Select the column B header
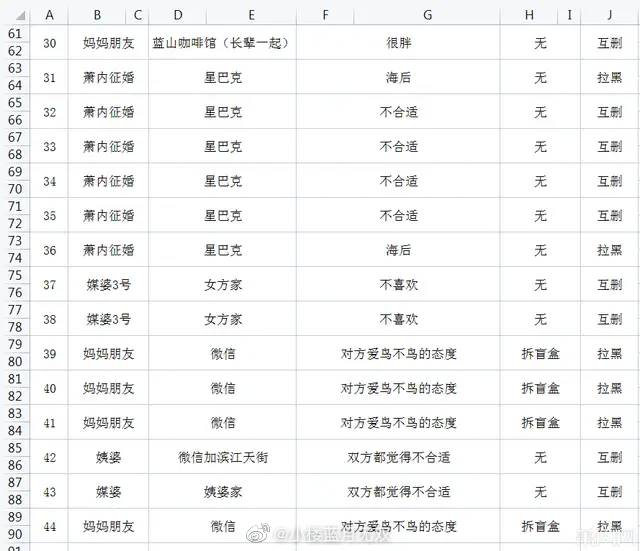This screenshot has width=640, height=551. [x=97, y=15]
